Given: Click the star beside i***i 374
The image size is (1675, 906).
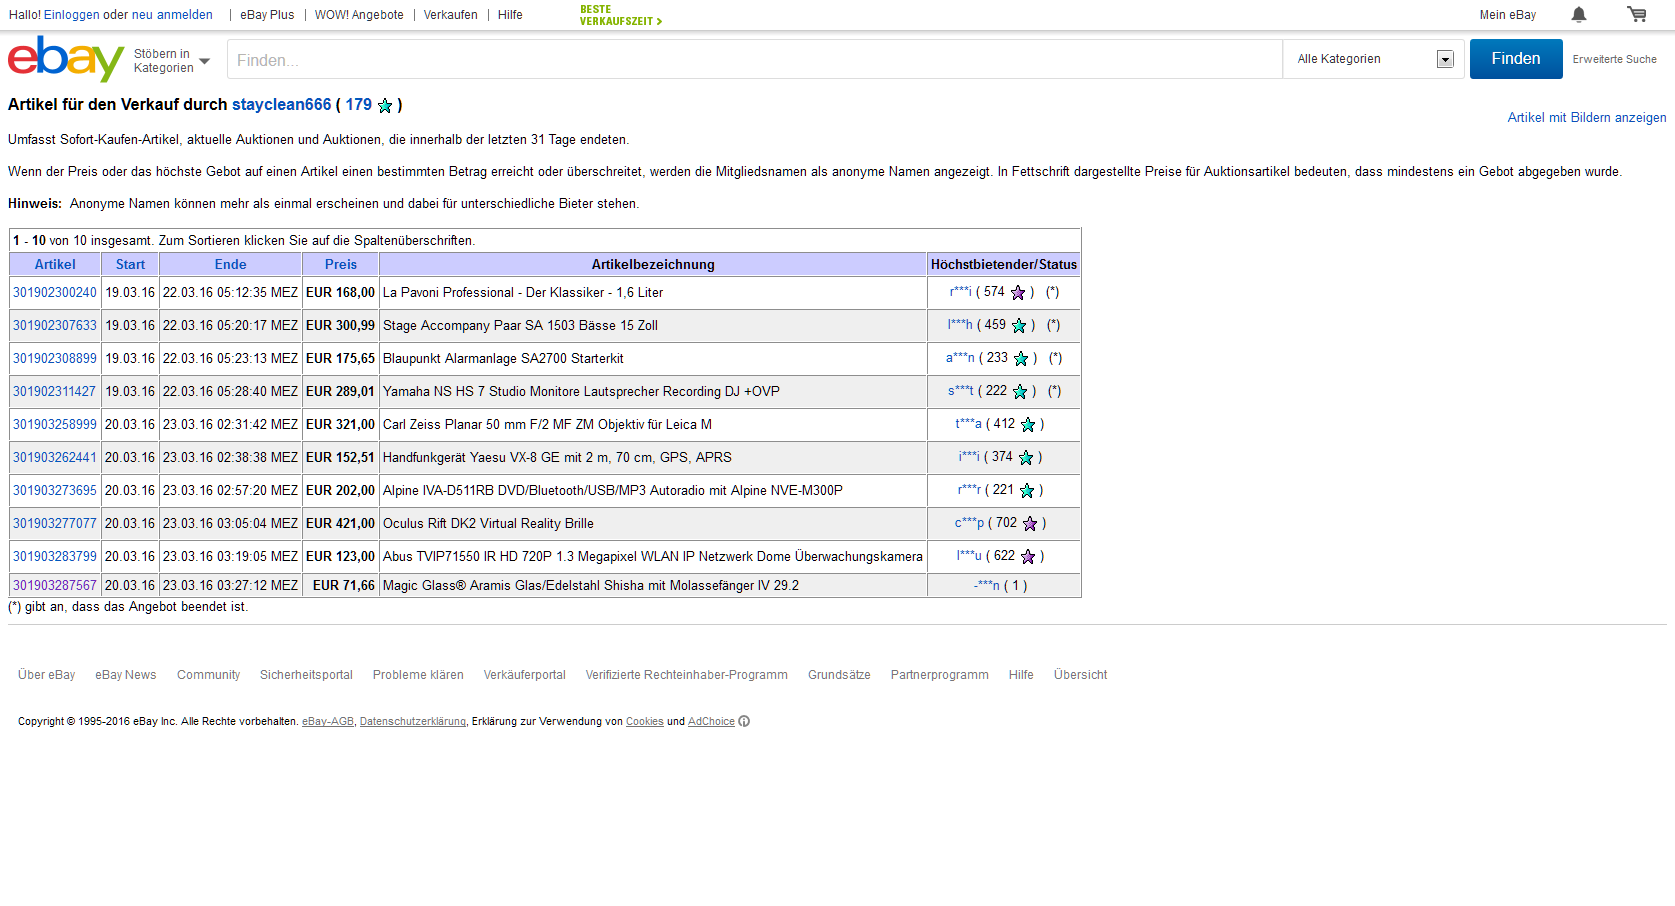Looking at the screenshot, I should click(x=1026, y=458).
